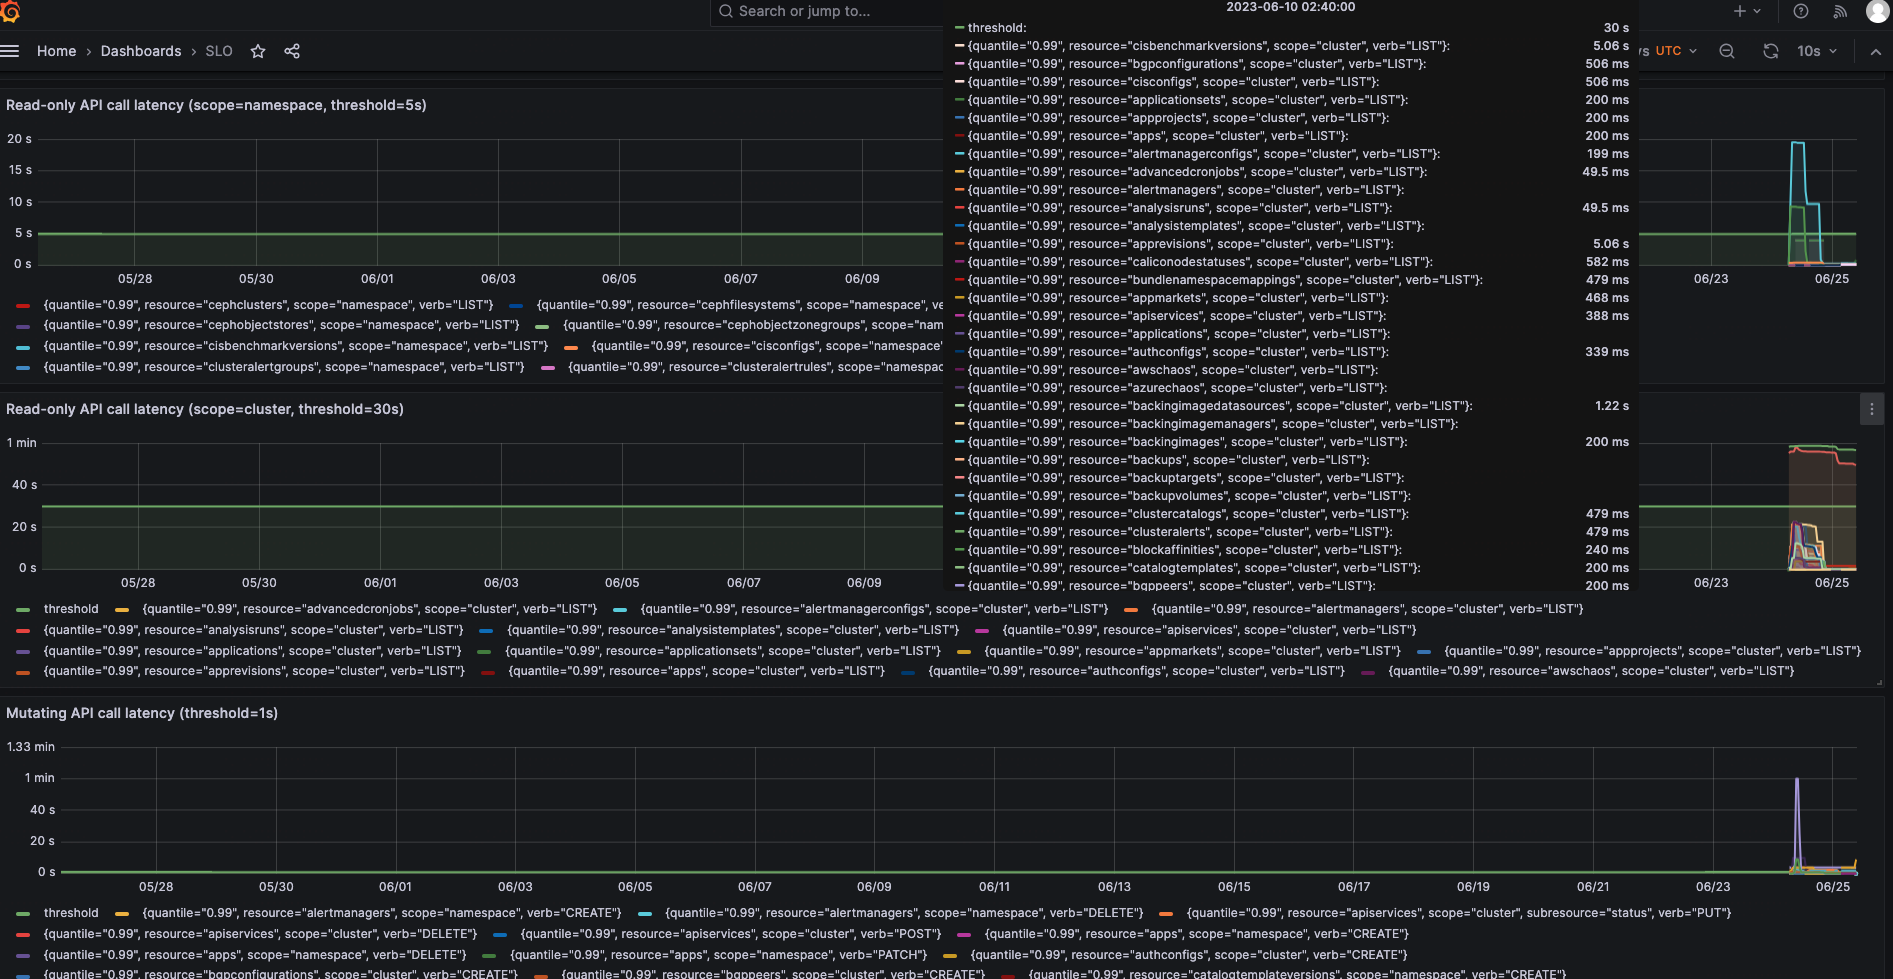Screen dimensions: 1893x979
Task: Toggle cisbenchmarkversions namespace legend series
Action: click(x=296, y=346)
